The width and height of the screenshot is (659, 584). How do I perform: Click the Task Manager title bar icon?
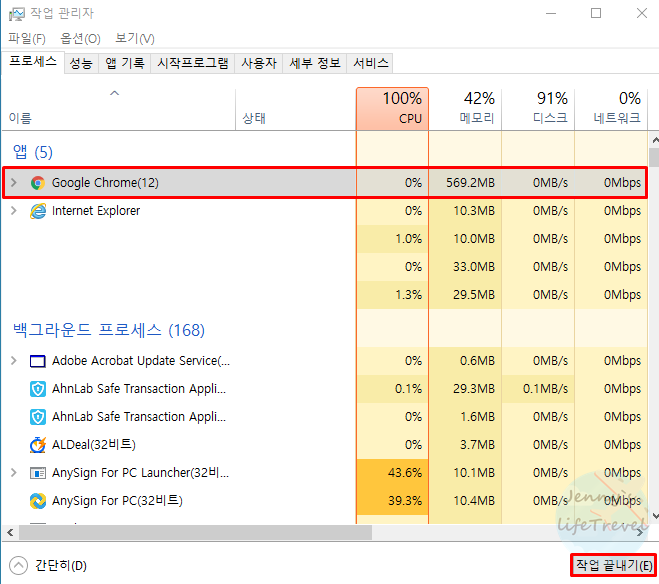pos(16,14)
